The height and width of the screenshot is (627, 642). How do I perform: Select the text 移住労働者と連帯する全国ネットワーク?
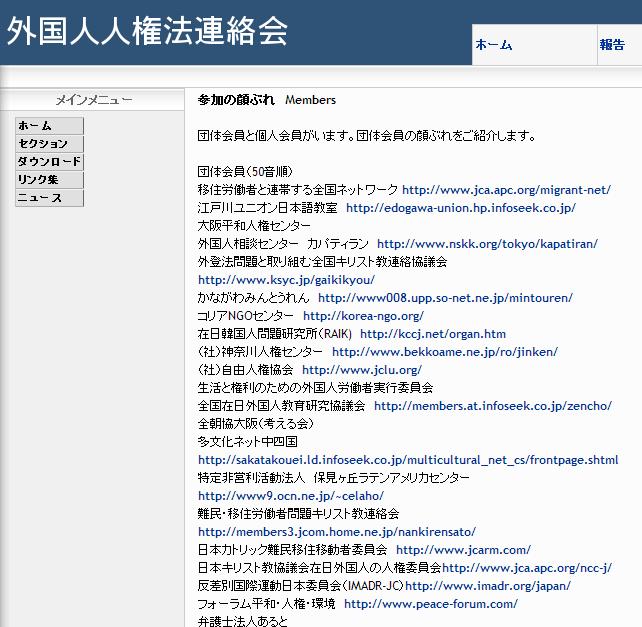coord(298,190)
